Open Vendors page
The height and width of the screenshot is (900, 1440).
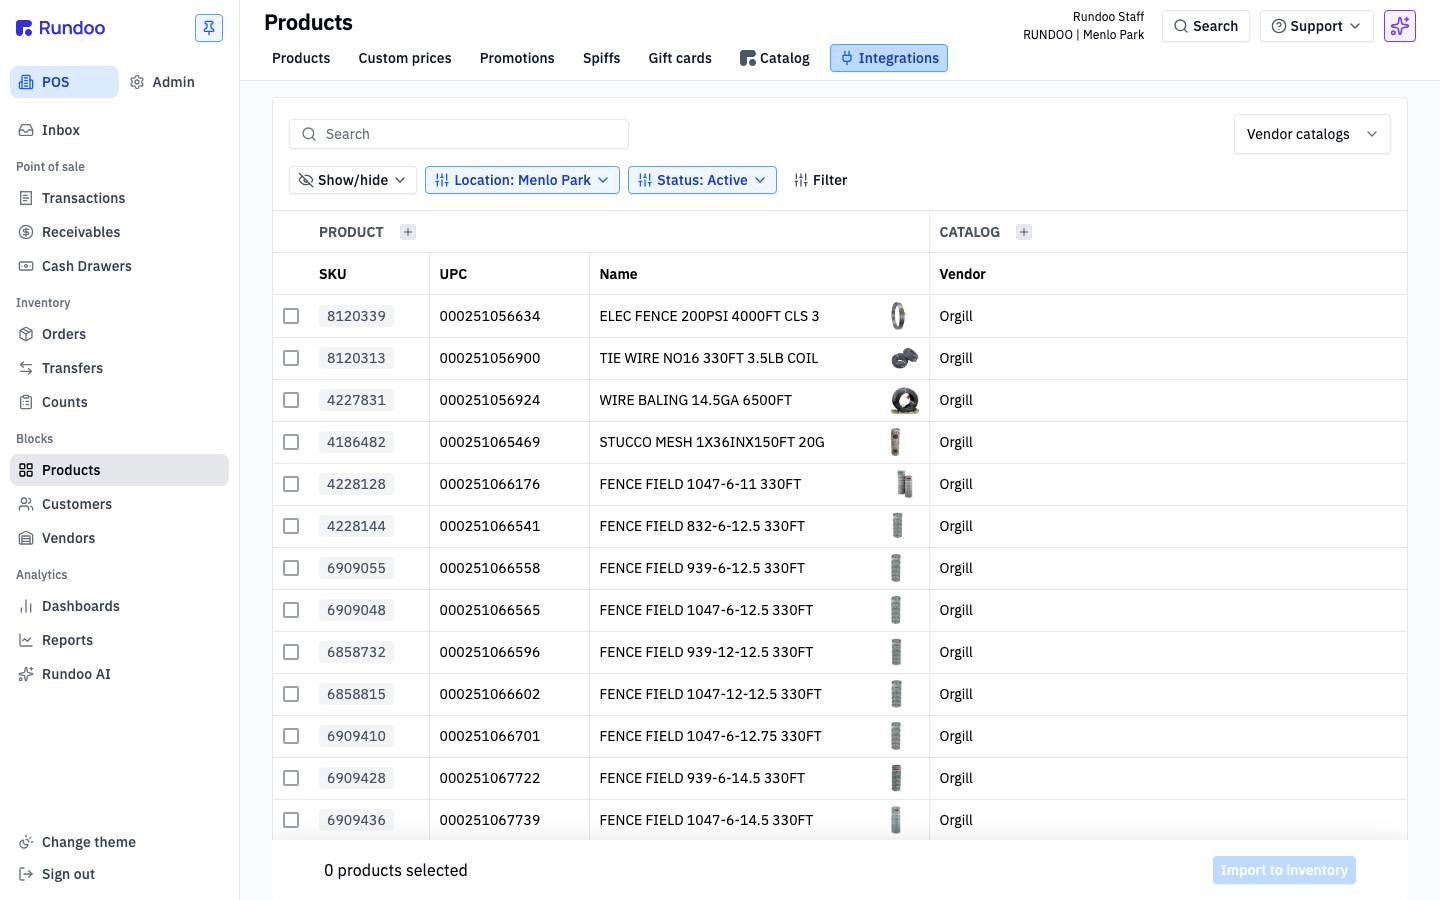click(119, 538)
